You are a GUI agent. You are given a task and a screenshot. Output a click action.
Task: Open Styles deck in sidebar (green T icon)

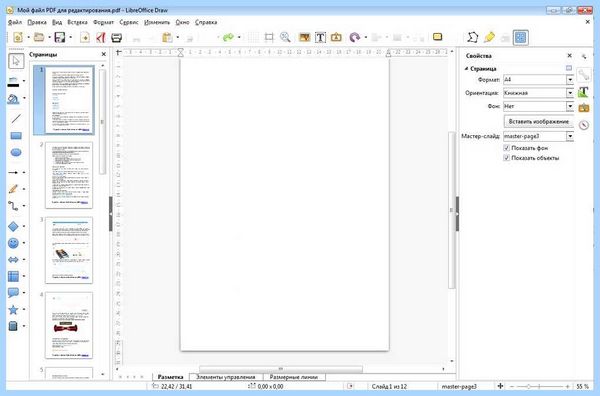pyautogui.click(x=584, y=91)
